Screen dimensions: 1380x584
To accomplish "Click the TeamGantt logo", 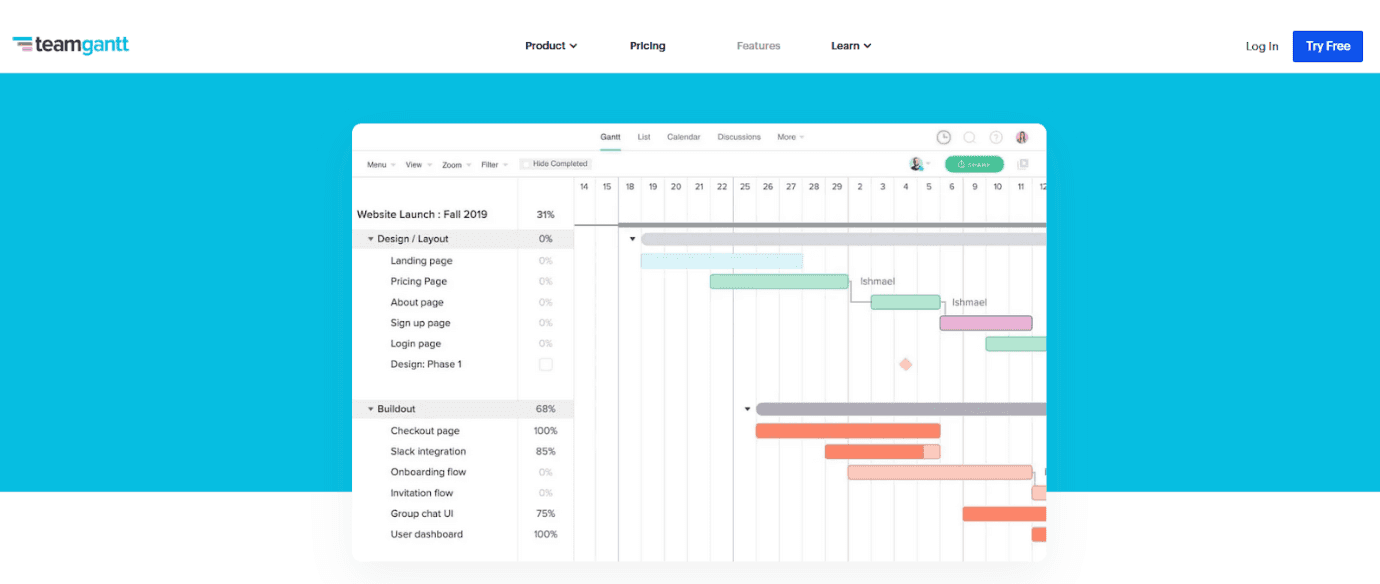I will click(x=70, y=44).
